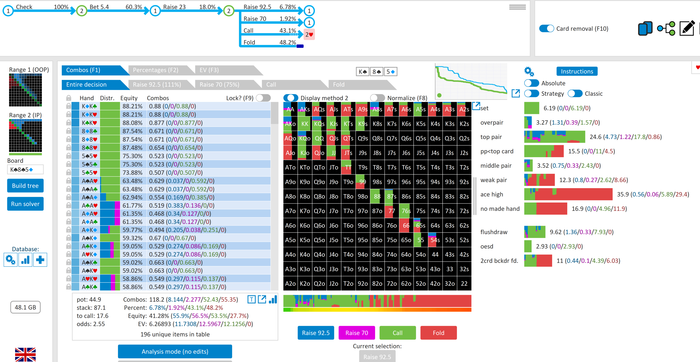
Task: Select the Raise 92.5 (111%) tab
Action: pos(162,85)
